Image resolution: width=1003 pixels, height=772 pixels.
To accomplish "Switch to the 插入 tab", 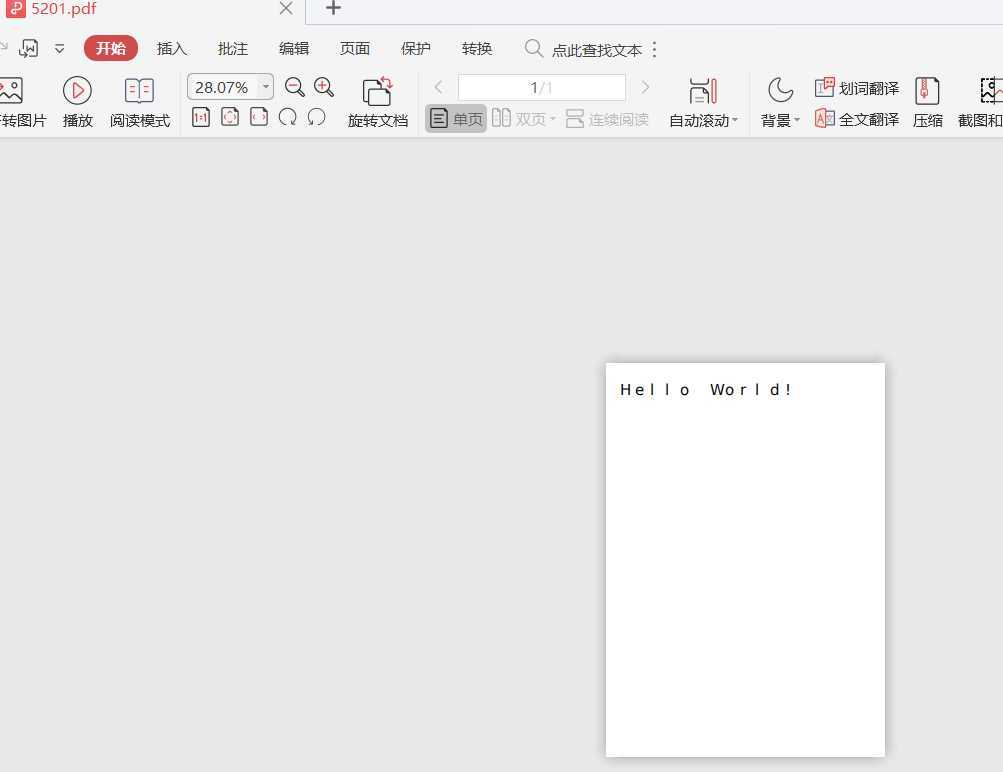I will 171,49.
